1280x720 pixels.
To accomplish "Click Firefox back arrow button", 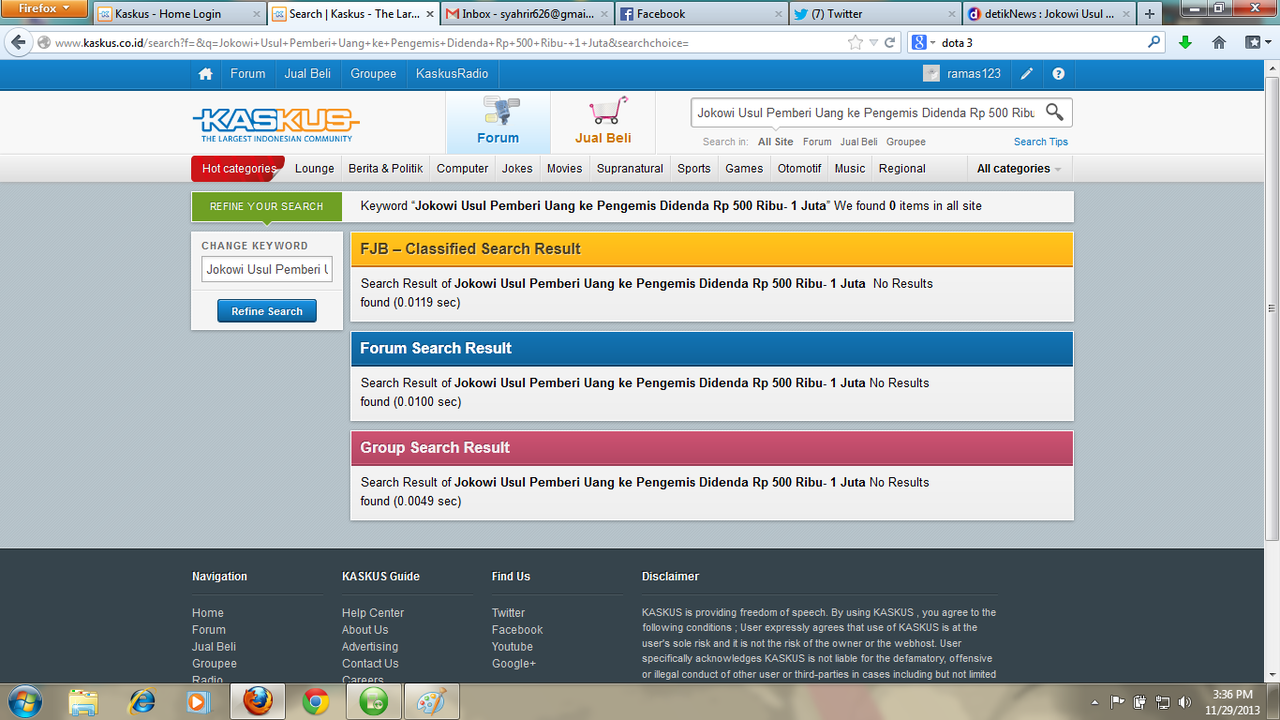I will [17, 43].
